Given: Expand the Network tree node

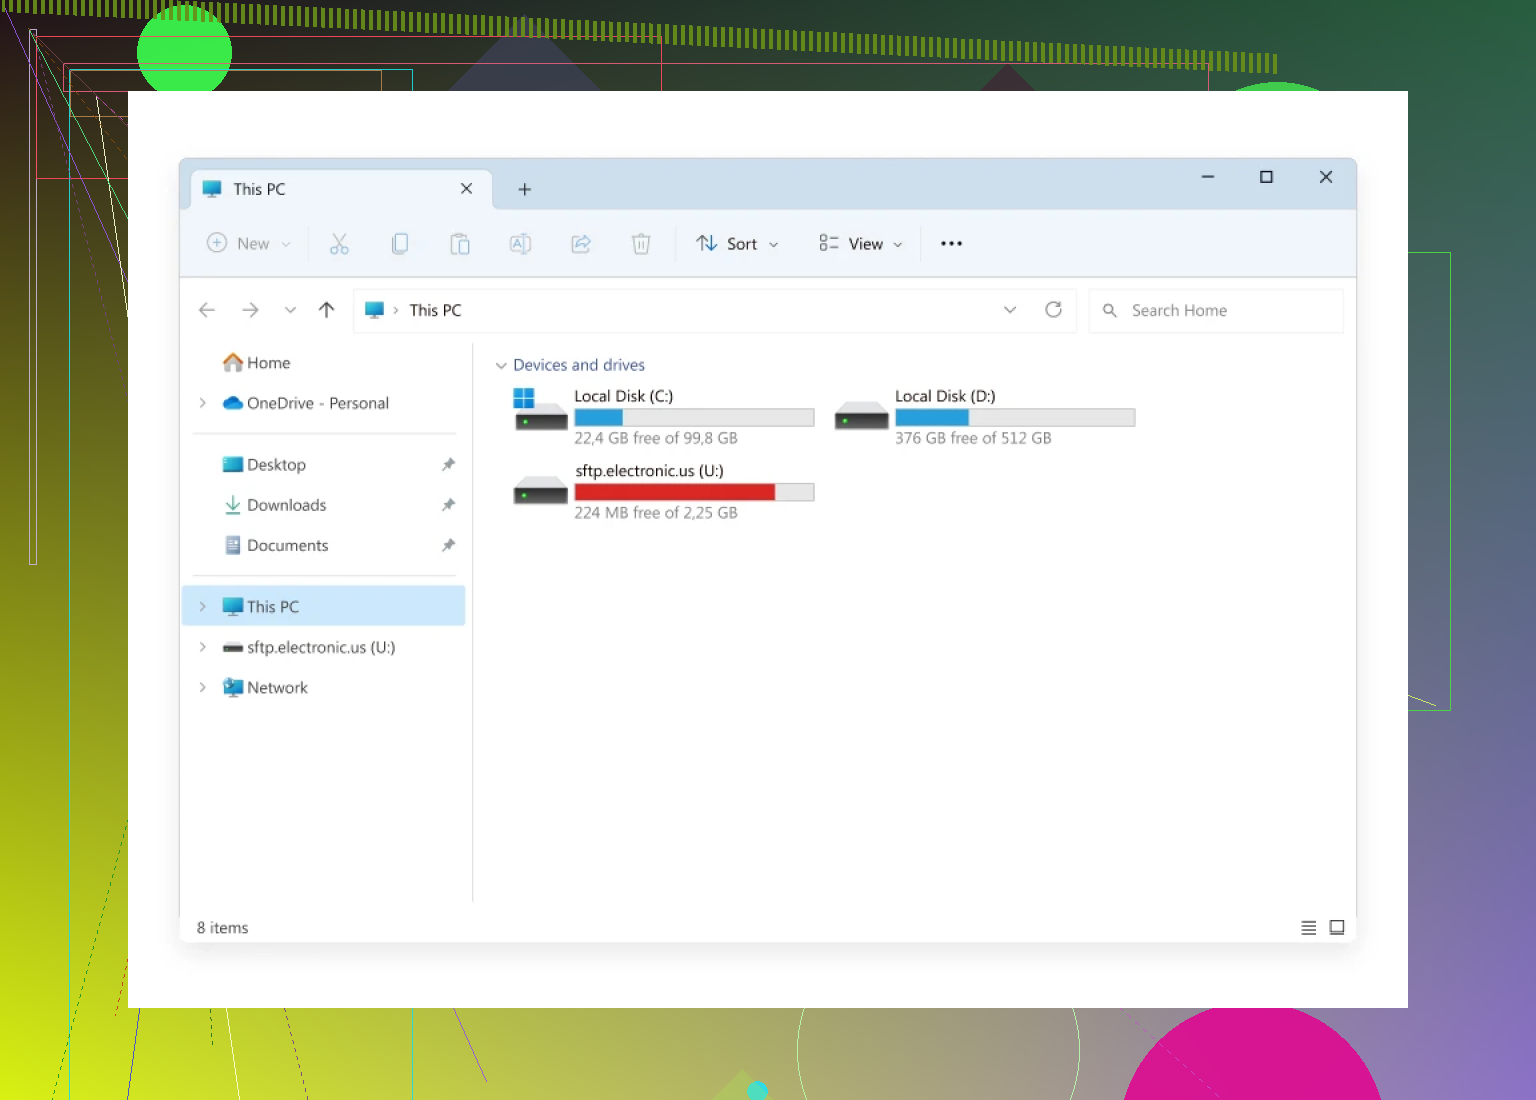Looking at the screenshot, I should pyautogui.click(x=202, y=688).
